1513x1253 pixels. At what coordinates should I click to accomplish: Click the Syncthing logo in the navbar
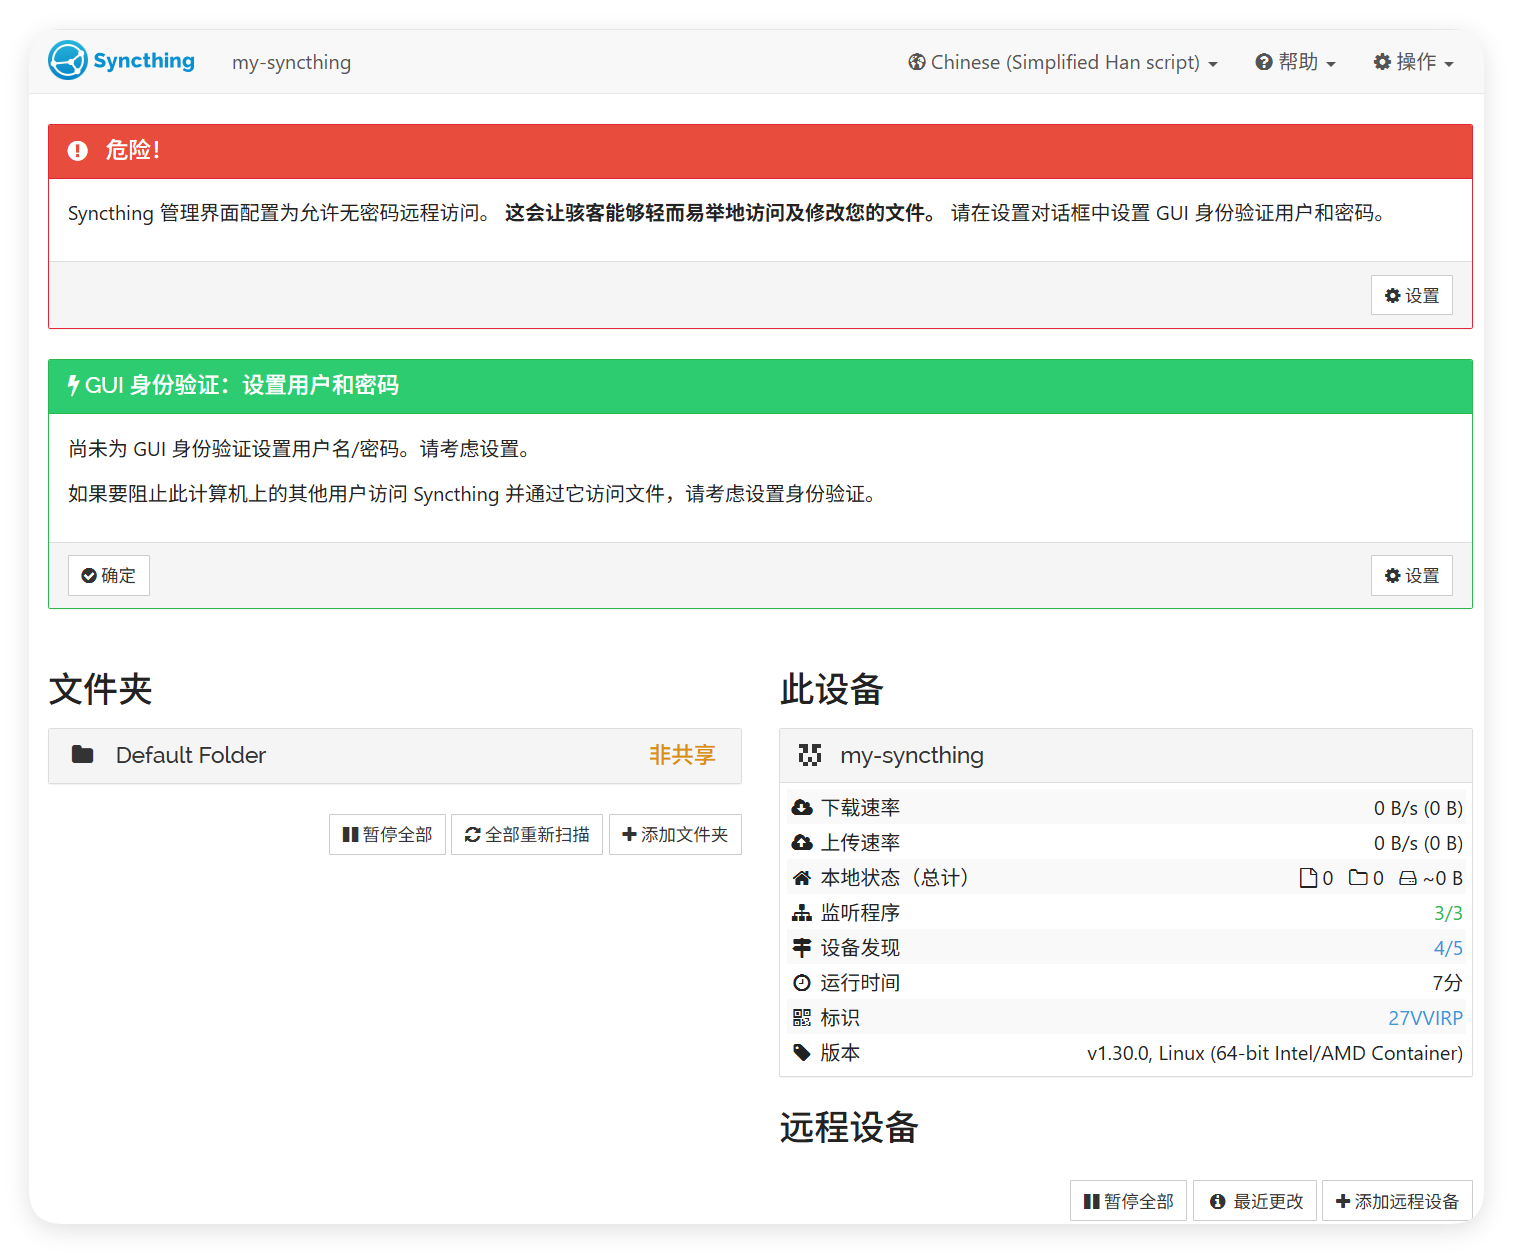(x=122, y=61)
